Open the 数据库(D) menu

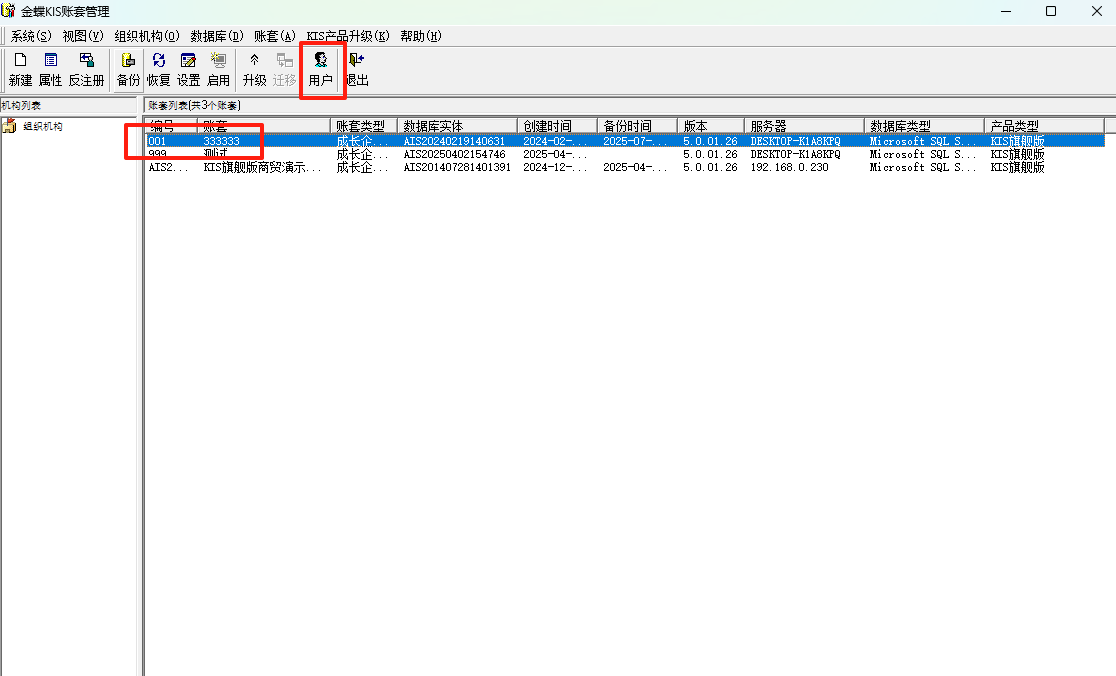pyautogui.click(x=216, y=36)
